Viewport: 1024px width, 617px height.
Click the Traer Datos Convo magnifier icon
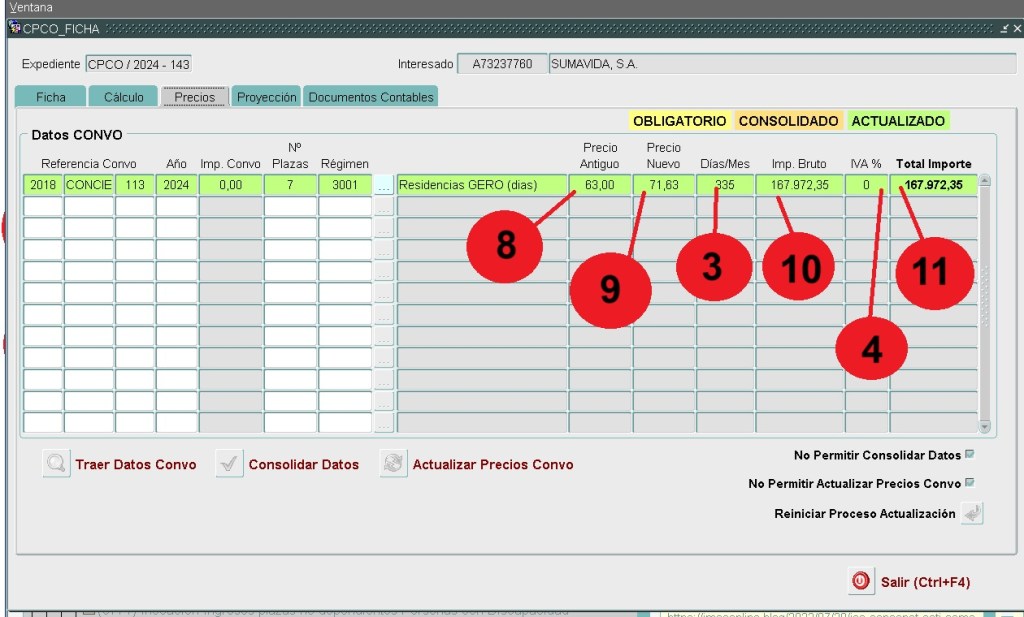point(57,464)
